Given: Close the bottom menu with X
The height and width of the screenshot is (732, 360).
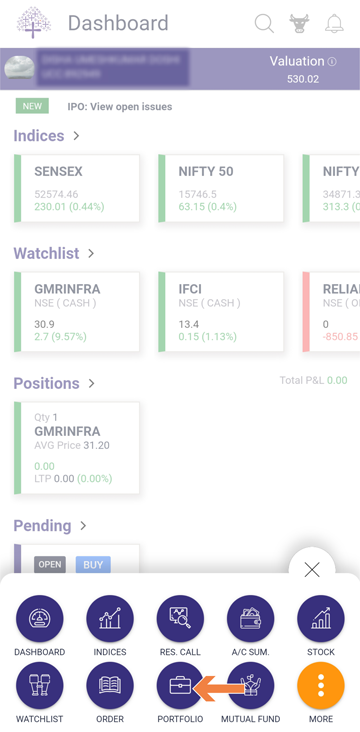Looking at the screenshot, I should click(x=312, y=570).
